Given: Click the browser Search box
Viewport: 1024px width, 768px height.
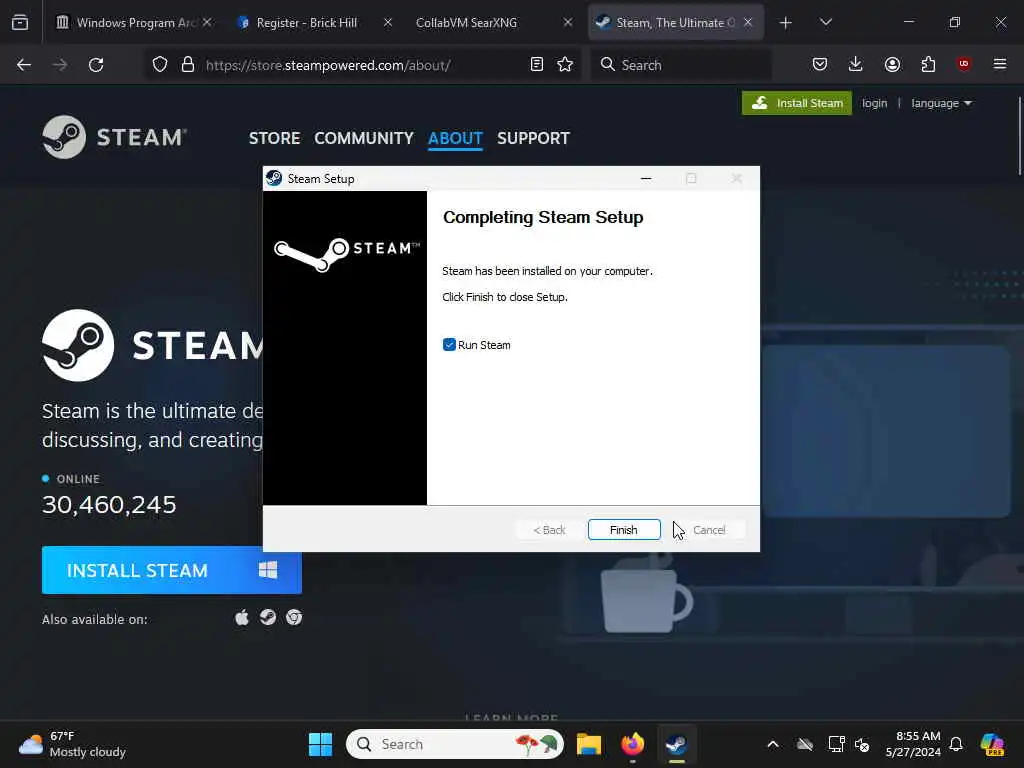Looking at the screenshot, I should click(x=680, y=65).
